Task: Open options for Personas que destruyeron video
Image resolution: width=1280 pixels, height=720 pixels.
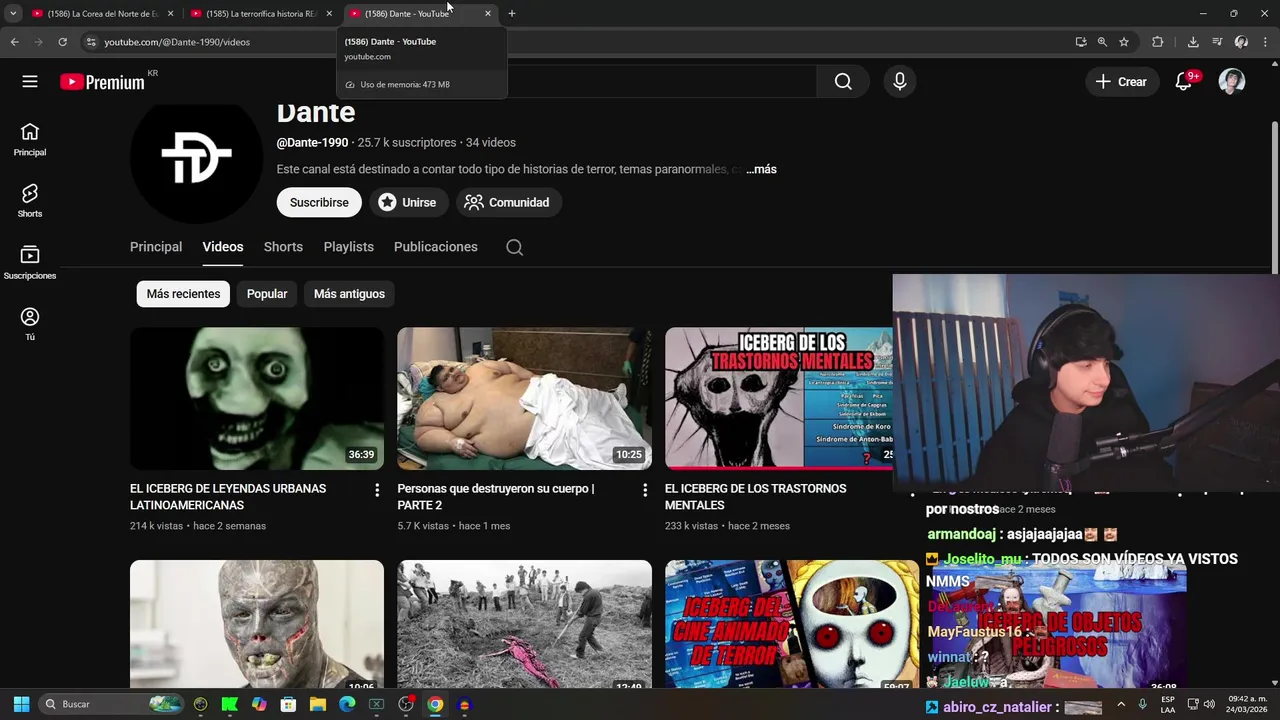Action: (645, 490)
